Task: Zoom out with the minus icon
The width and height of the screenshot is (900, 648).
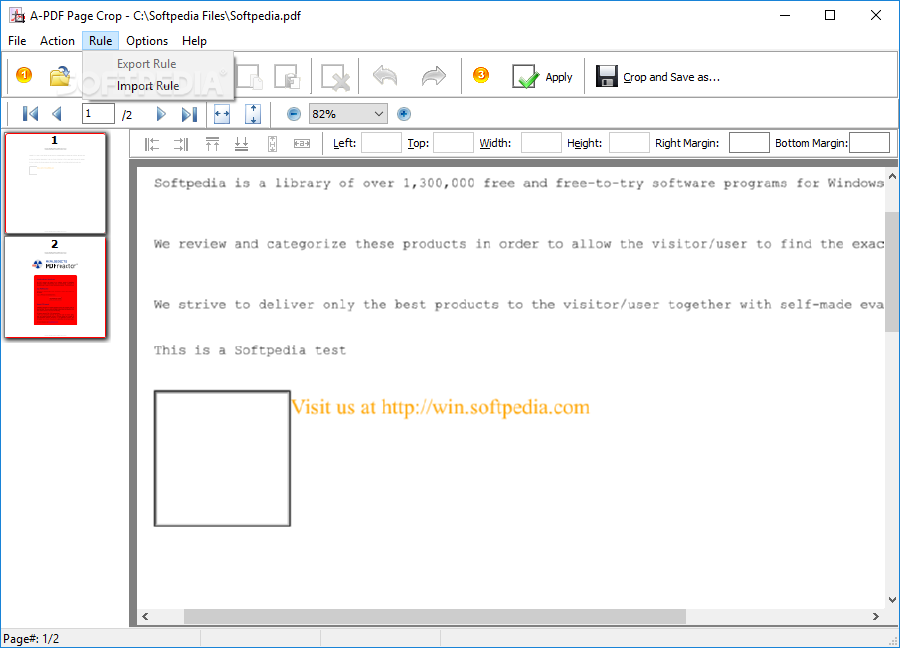Action: 294,114
